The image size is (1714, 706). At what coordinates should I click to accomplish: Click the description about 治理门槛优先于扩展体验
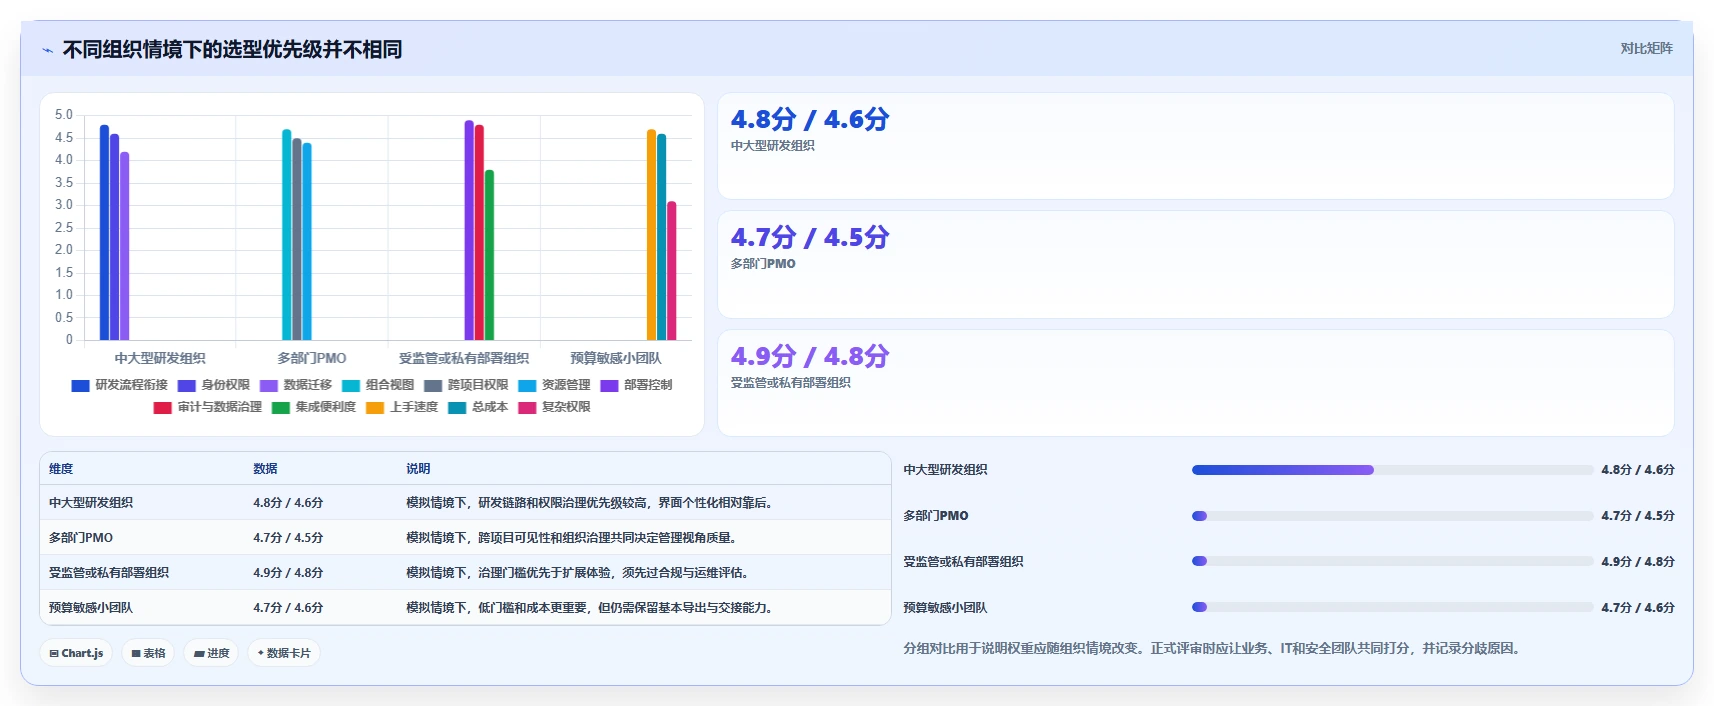pos(579,573)
